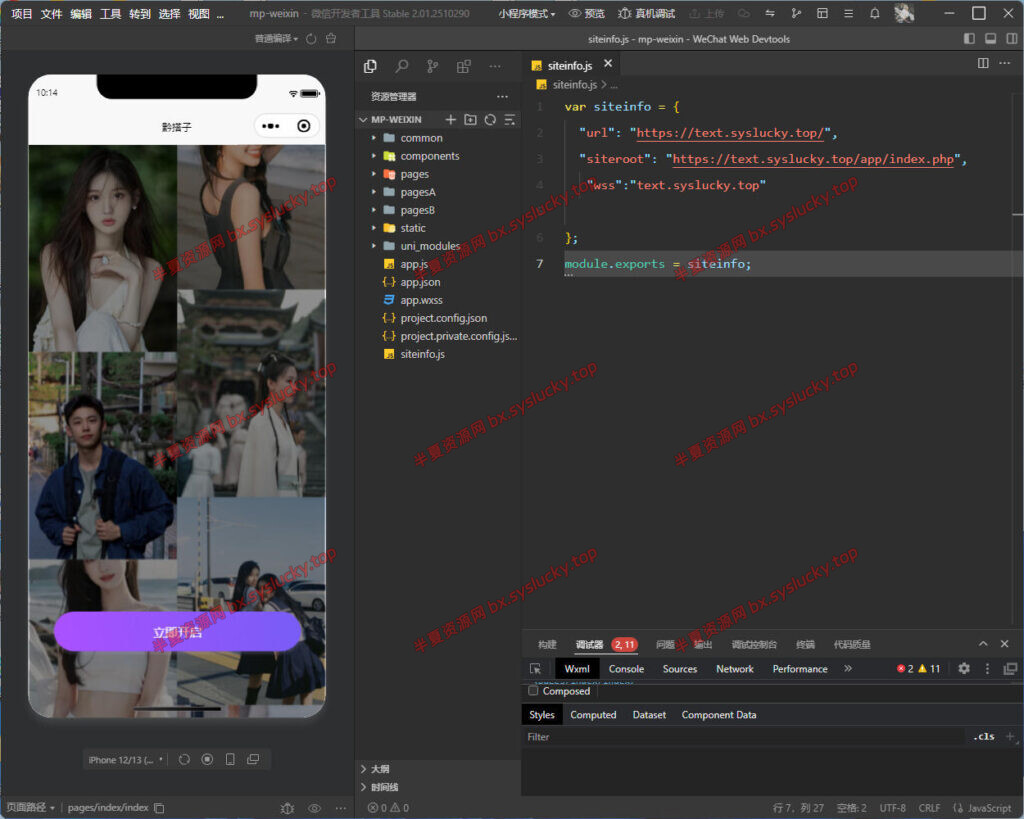1024x819 pixels.
Task: Switch to the Computed styles tab
Action: [x=593, y=715]
